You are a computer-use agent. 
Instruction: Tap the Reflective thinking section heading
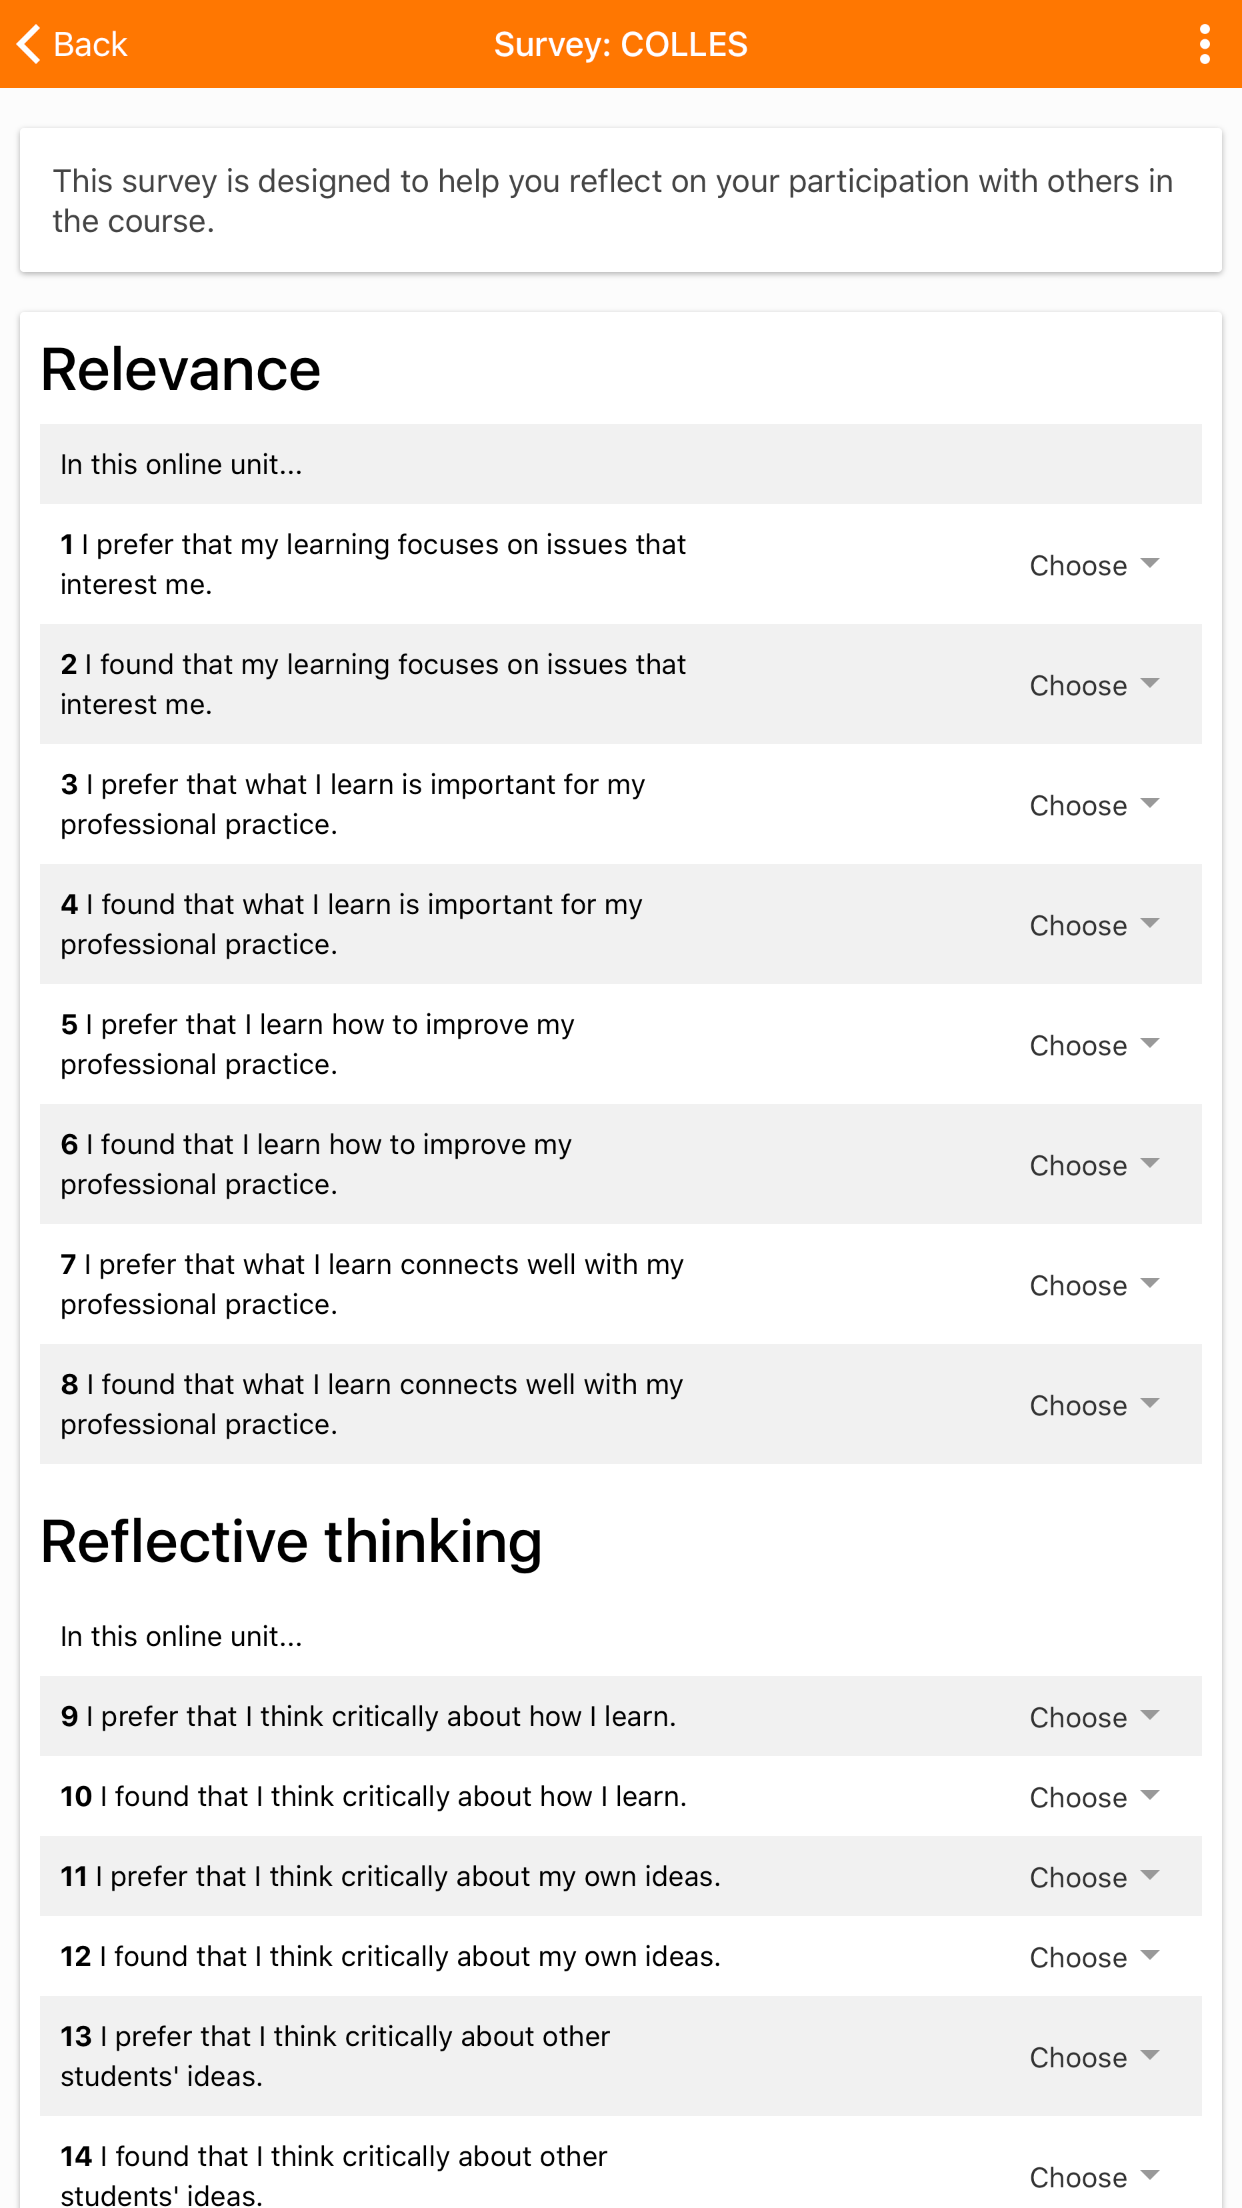[x=292, y=1541]
